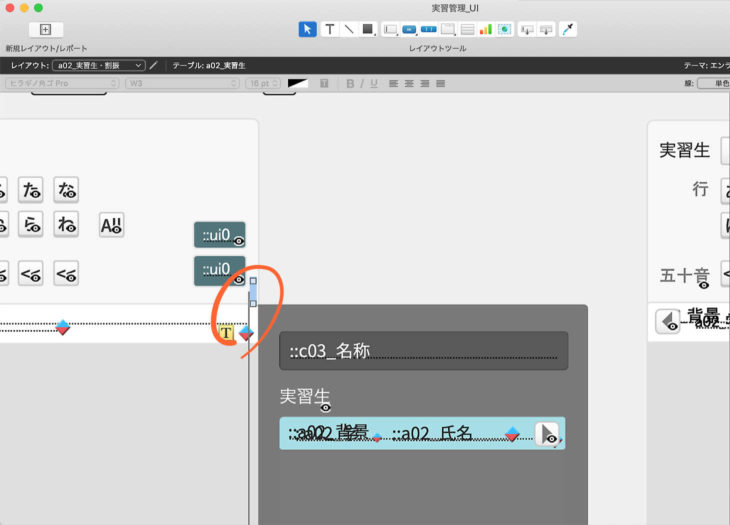Select the Button tool in layout tools
Viewport: 730px width, 525px height.
409,29
